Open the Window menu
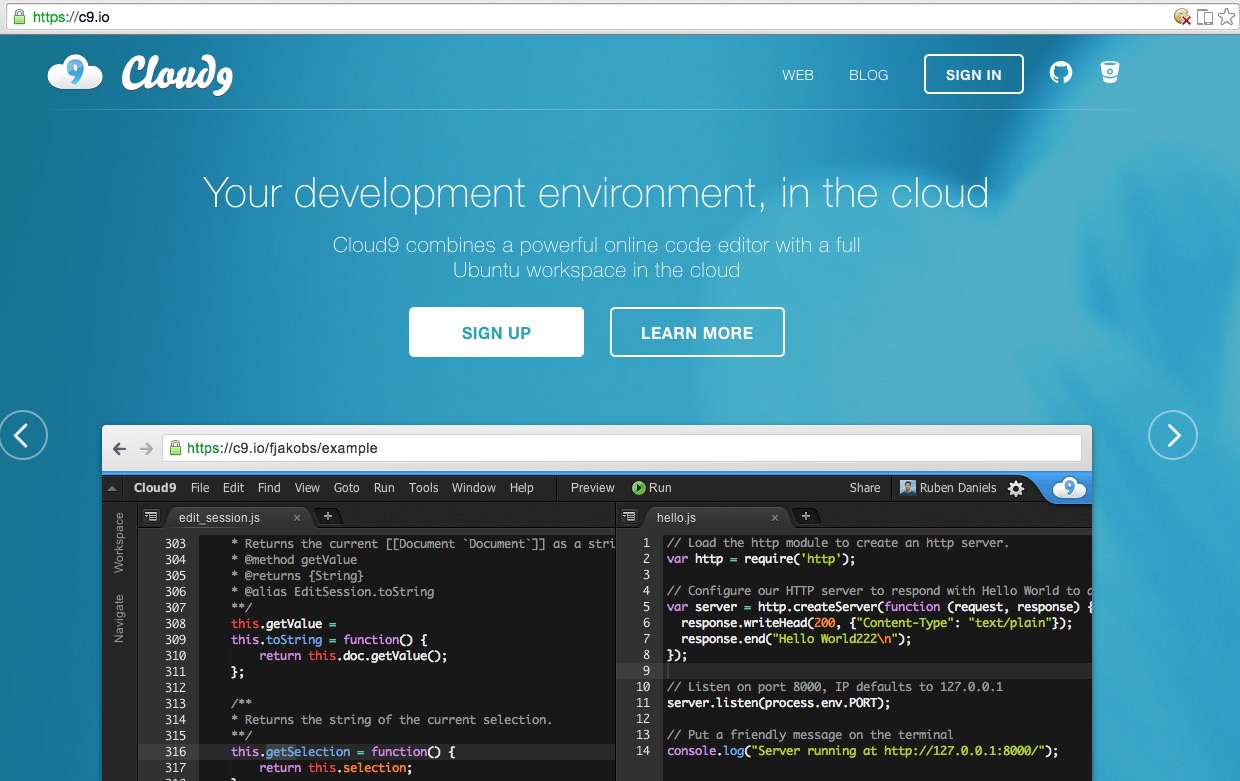The height and width of the screenshot is (781, 1240). point(473,488)
